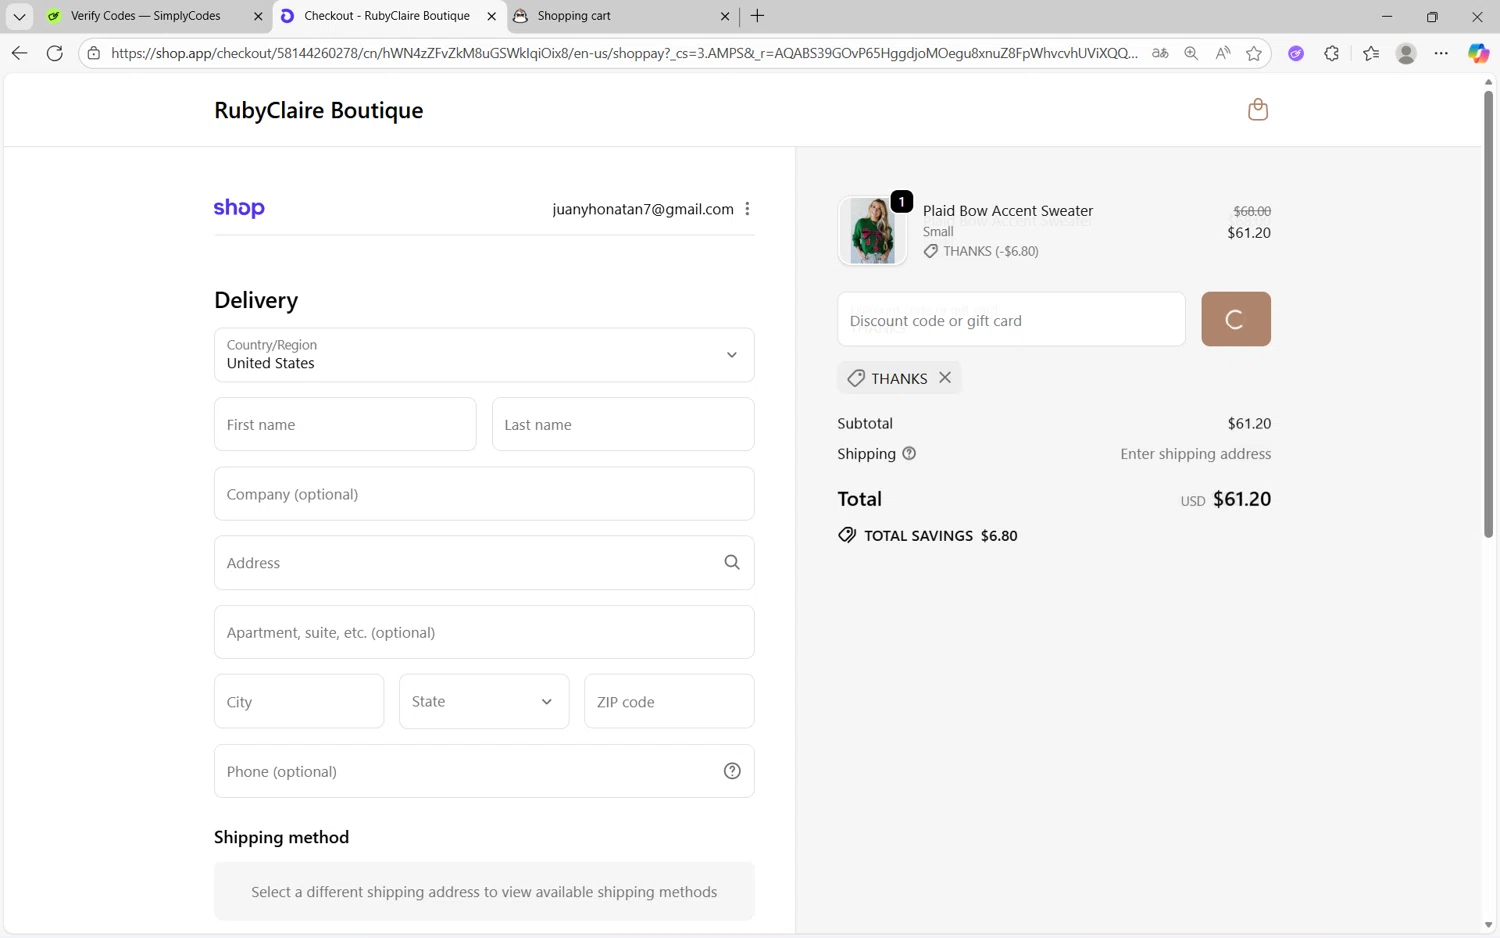Click the Shop logo

click(239, 208)
